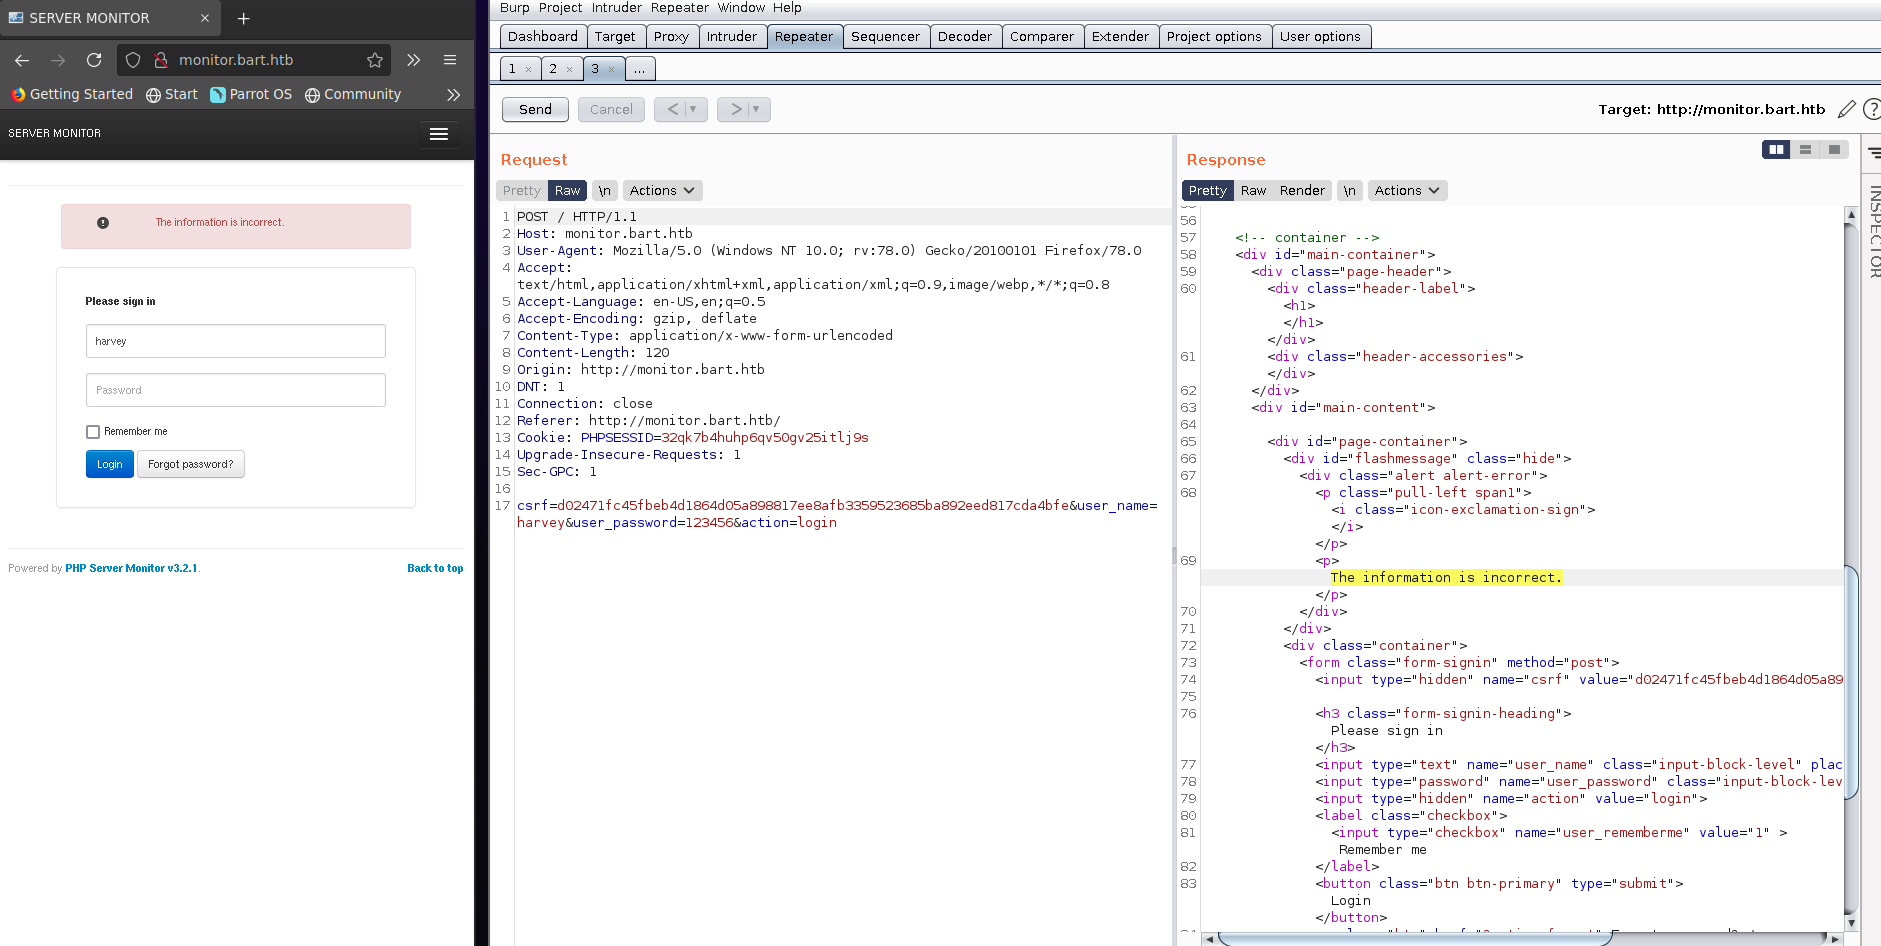Screen dimensions: 1881x946
Task: Click the blue Login button
Action: pos(110,464)
